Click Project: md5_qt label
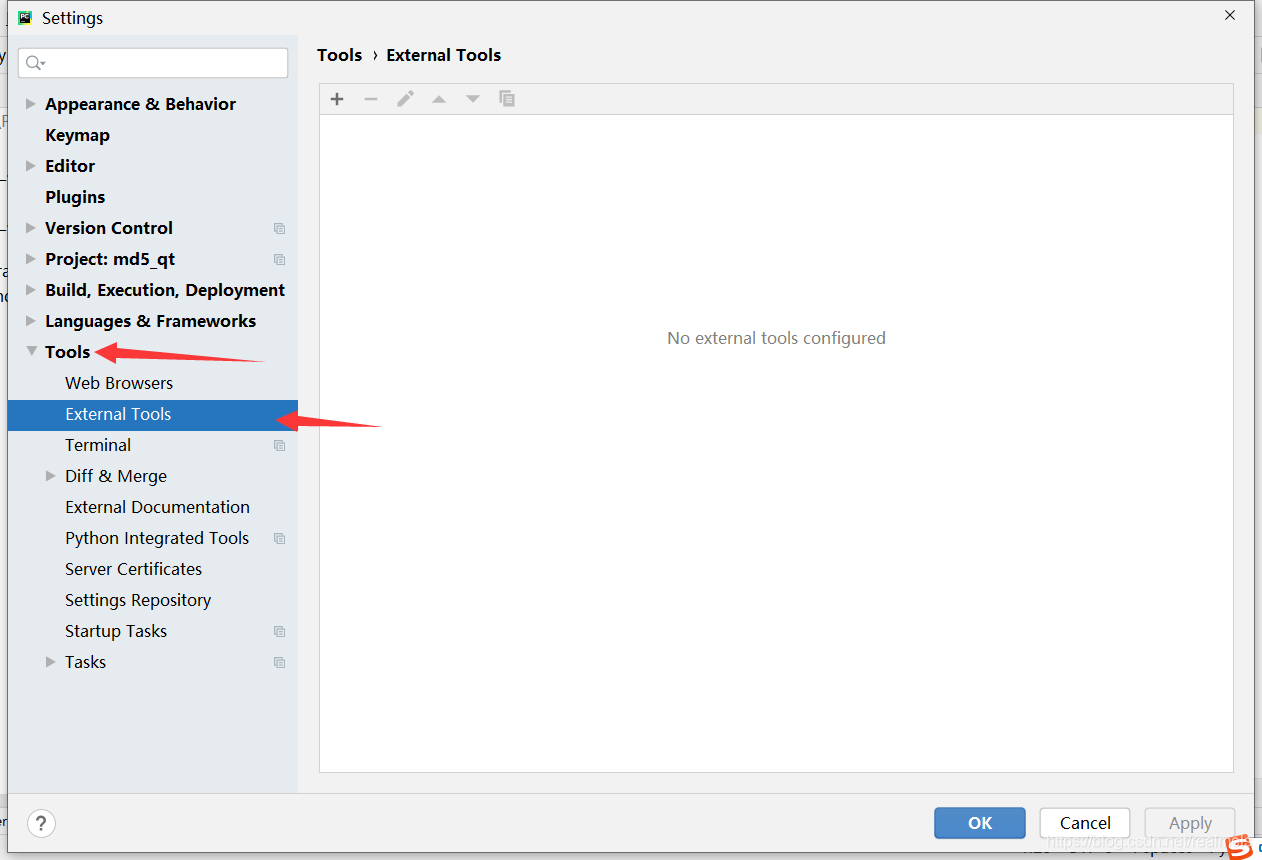1262x860 pixels. coord(110,259)
